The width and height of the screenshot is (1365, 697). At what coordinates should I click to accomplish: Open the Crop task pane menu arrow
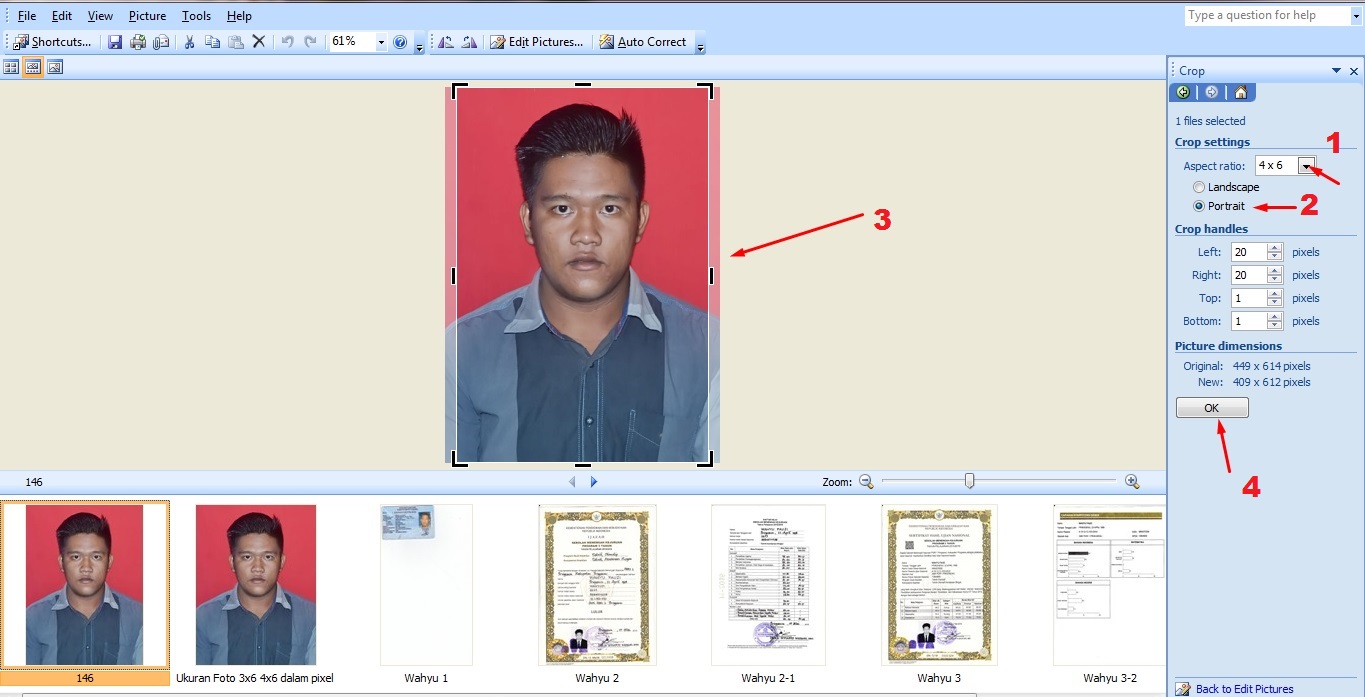(1336, 71)
